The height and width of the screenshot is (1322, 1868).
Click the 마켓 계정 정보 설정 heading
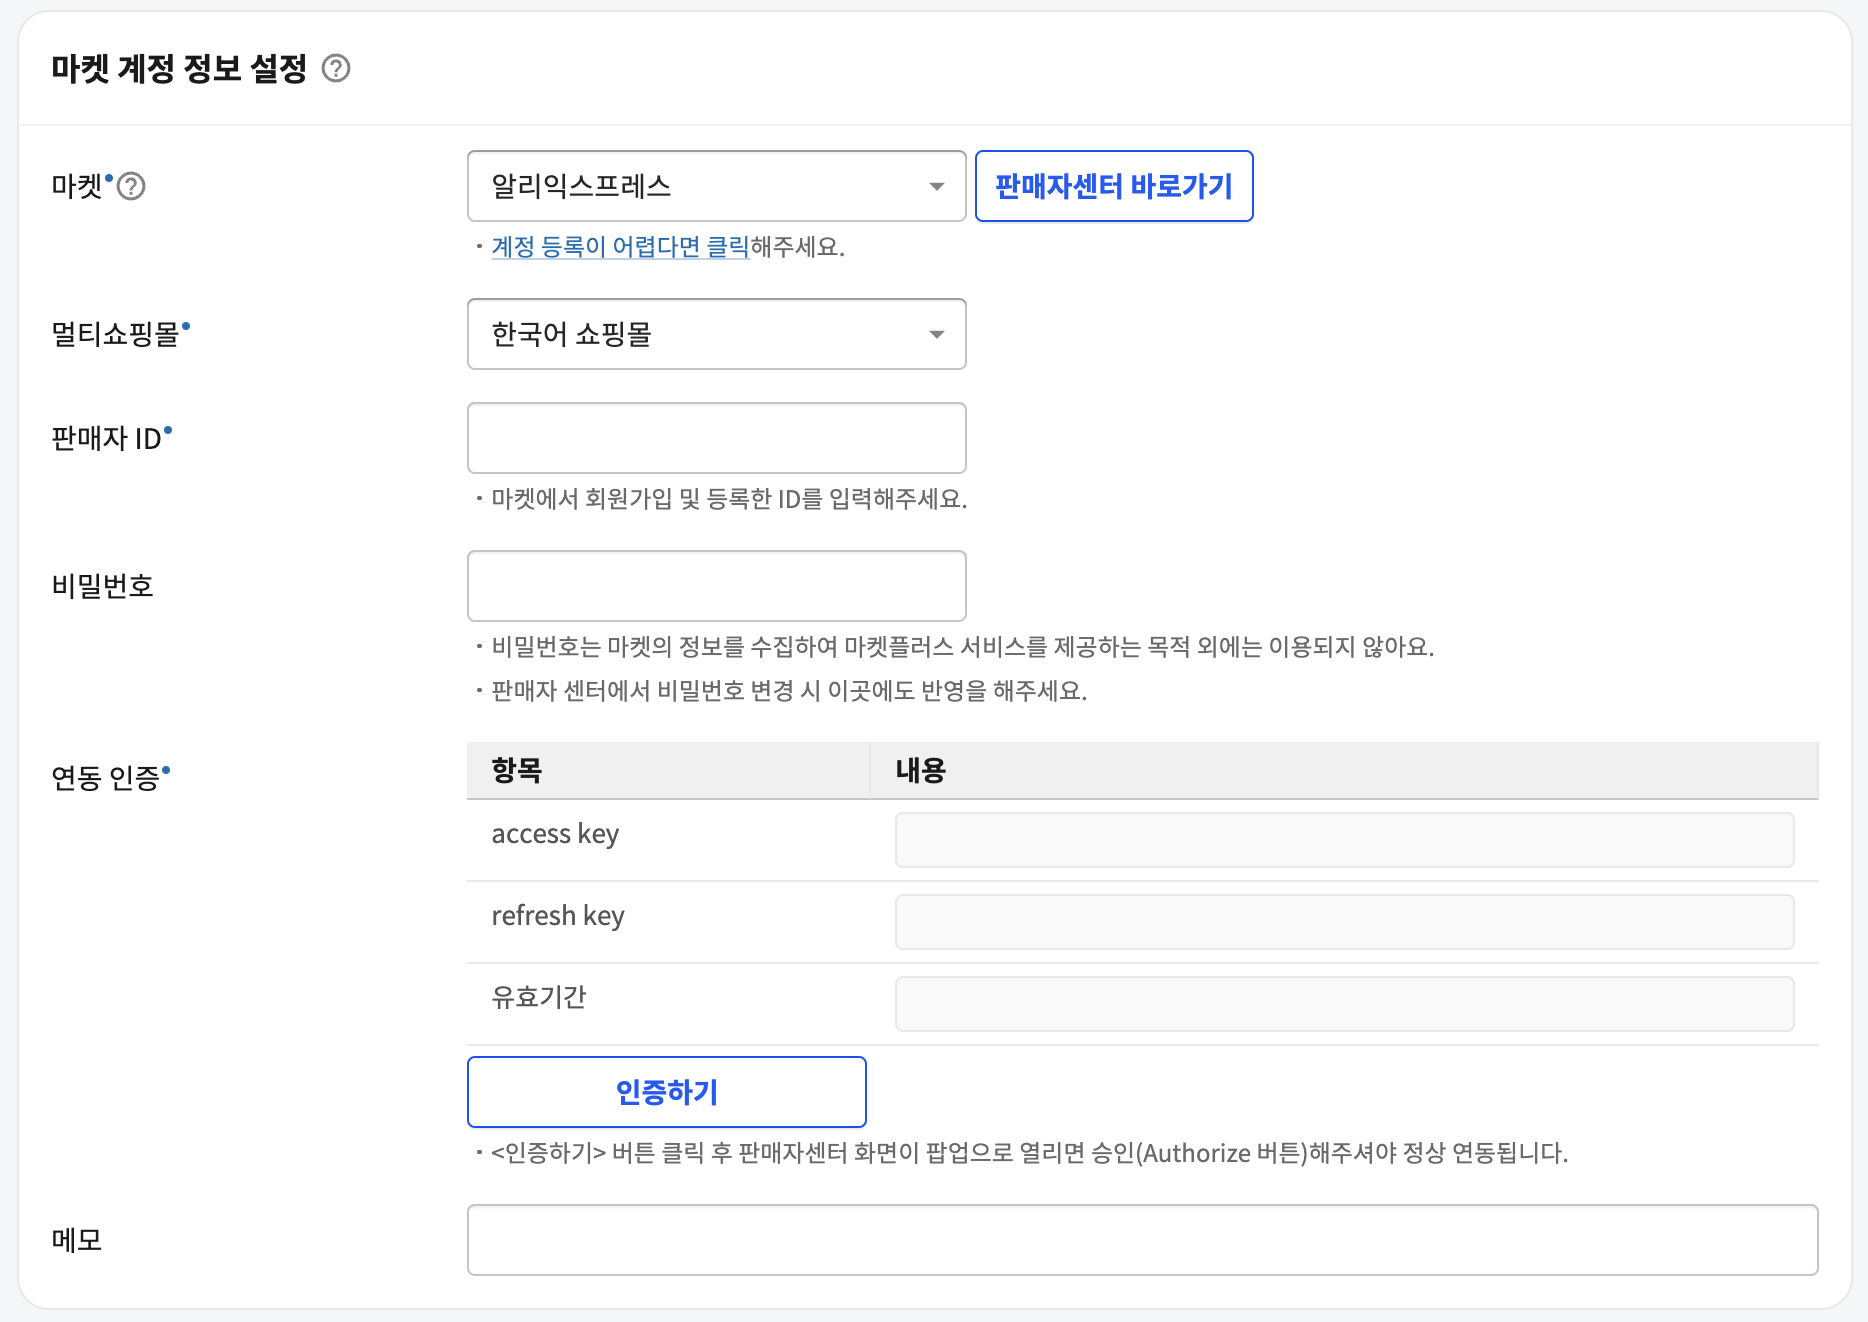coord(179,68)
